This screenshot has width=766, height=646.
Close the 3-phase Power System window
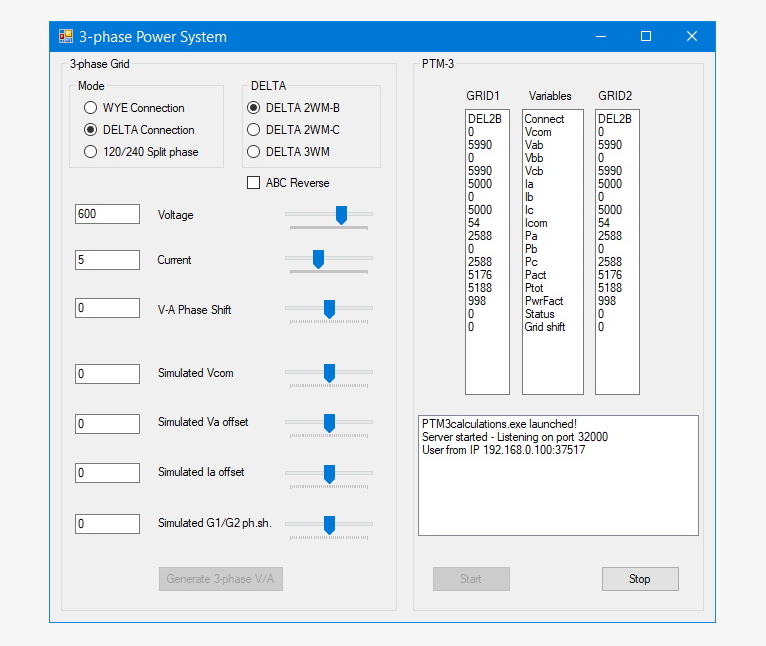[x=692, y=36]
